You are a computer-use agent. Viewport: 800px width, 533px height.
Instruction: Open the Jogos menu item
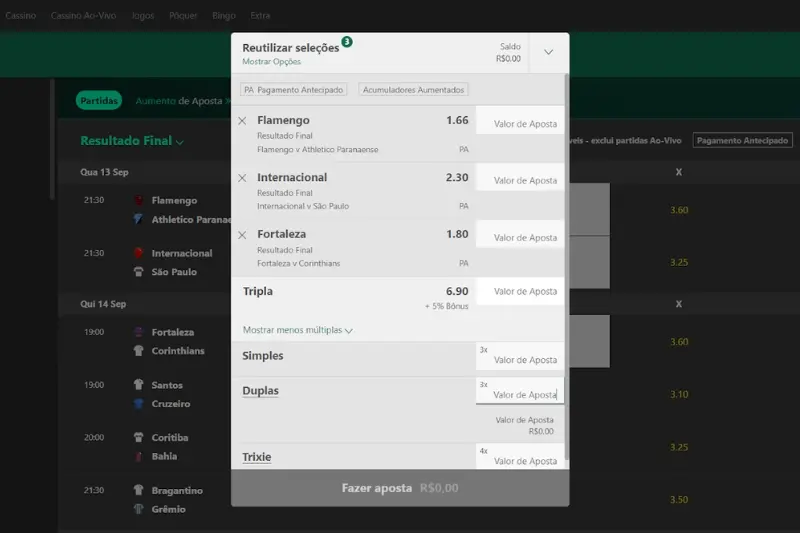143,15
